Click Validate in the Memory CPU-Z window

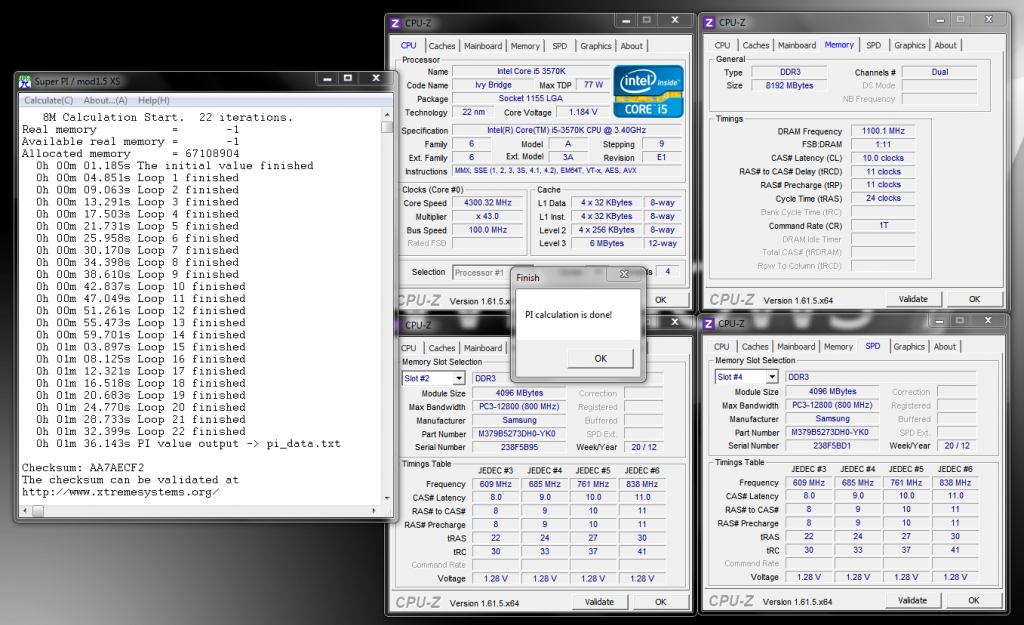[913, 299]
